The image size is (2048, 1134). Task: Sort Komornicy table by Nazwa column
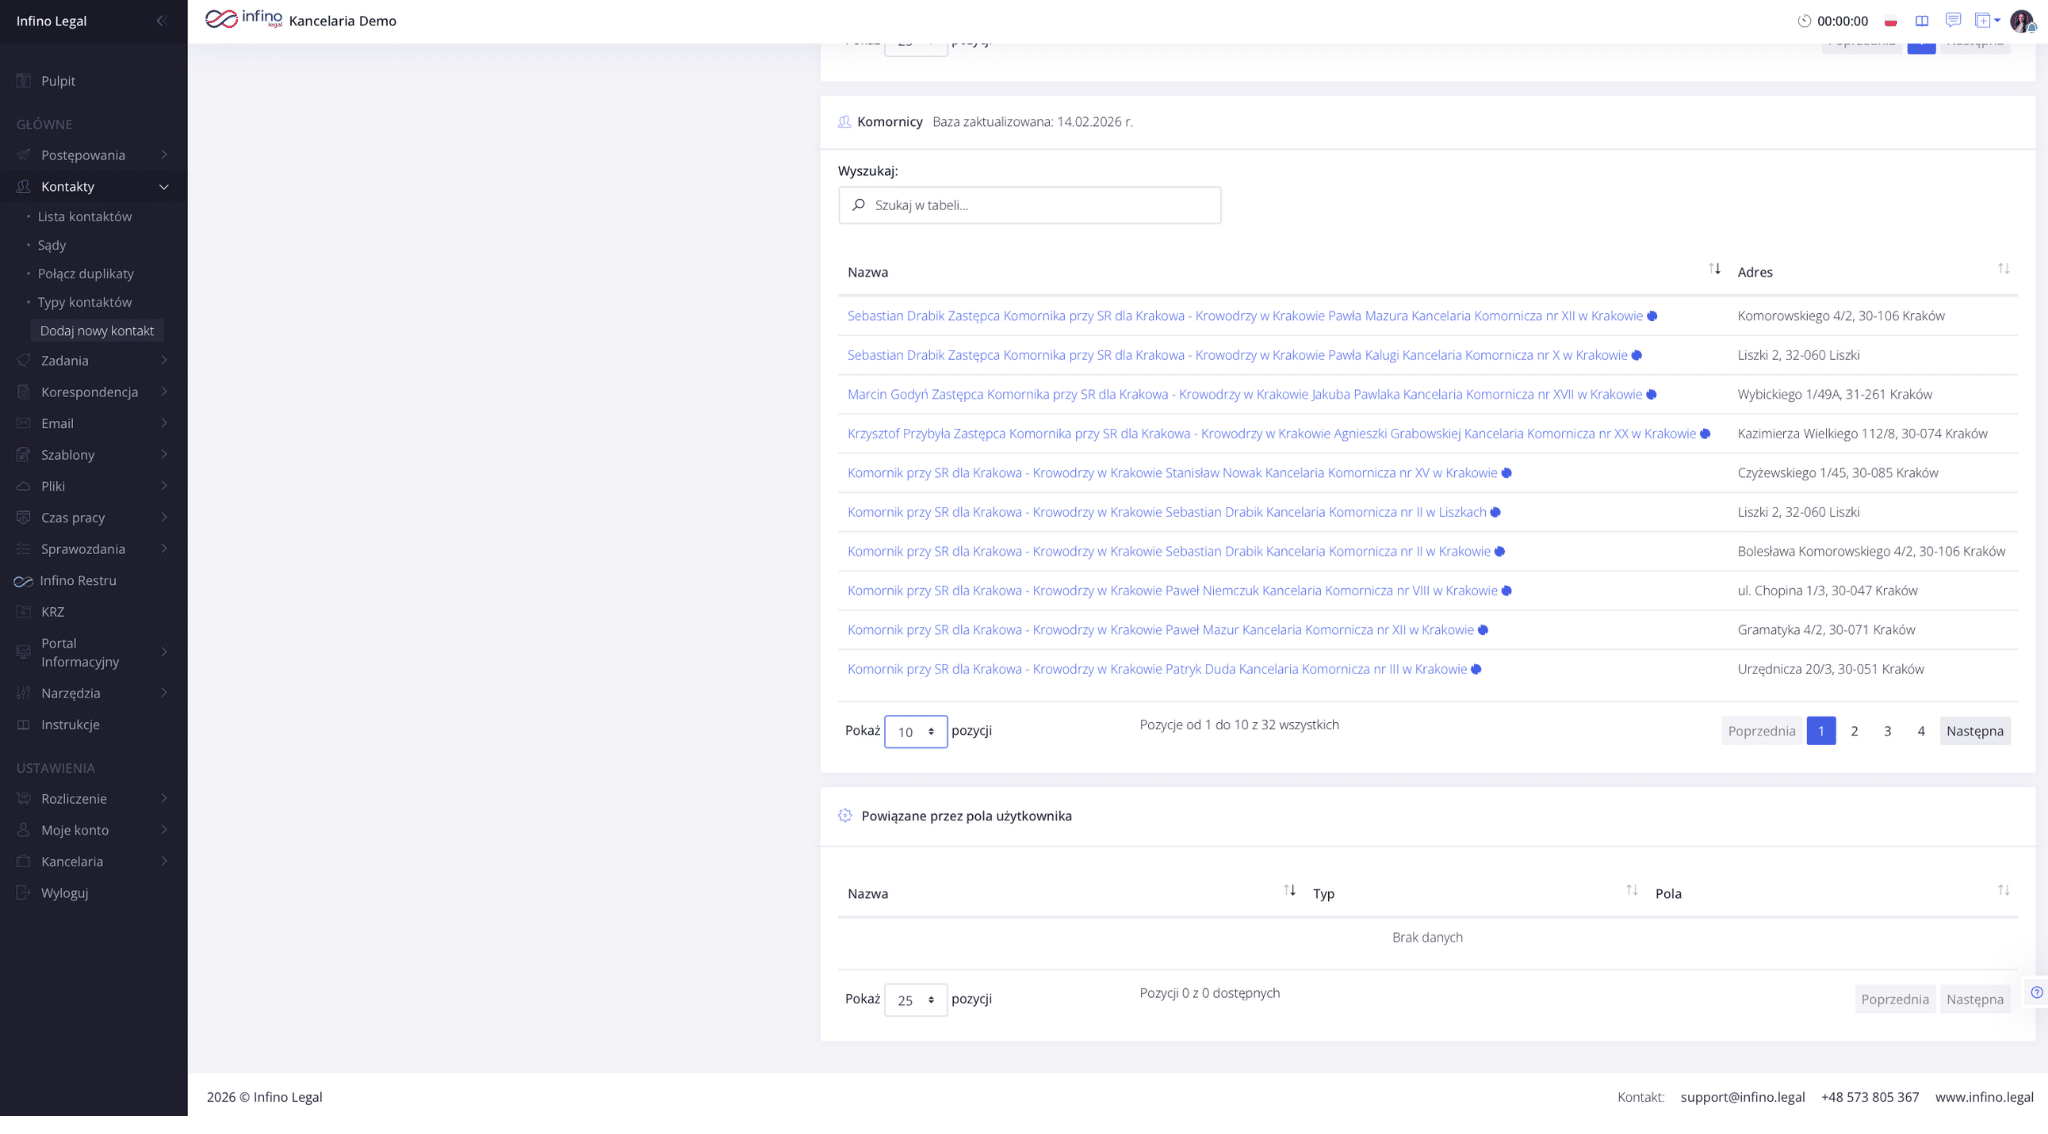point(1714,269)
